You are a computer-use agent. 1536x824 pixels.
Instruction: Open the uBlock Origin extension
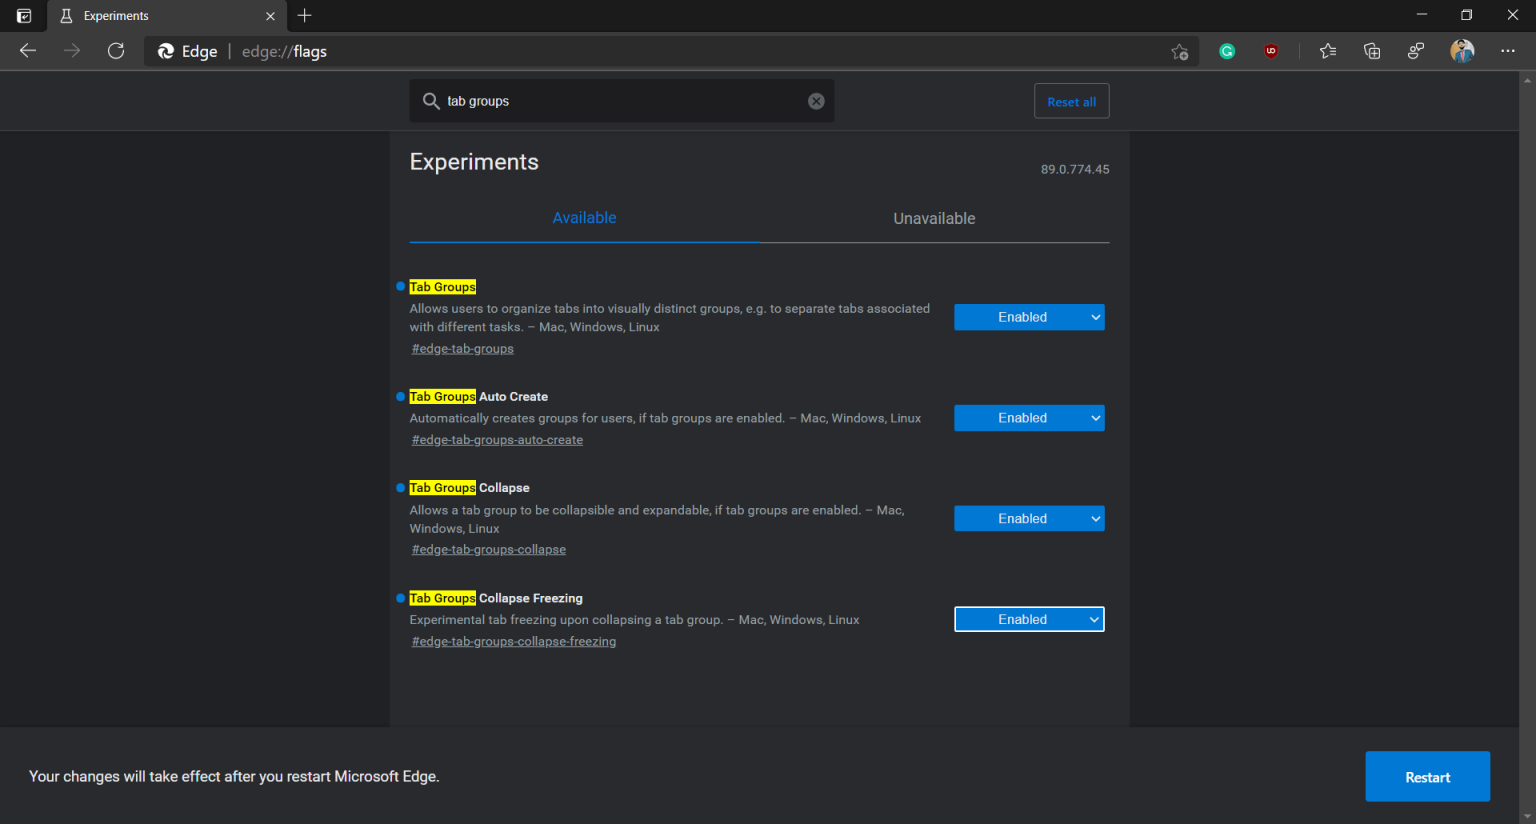[x=1271, y=51]
